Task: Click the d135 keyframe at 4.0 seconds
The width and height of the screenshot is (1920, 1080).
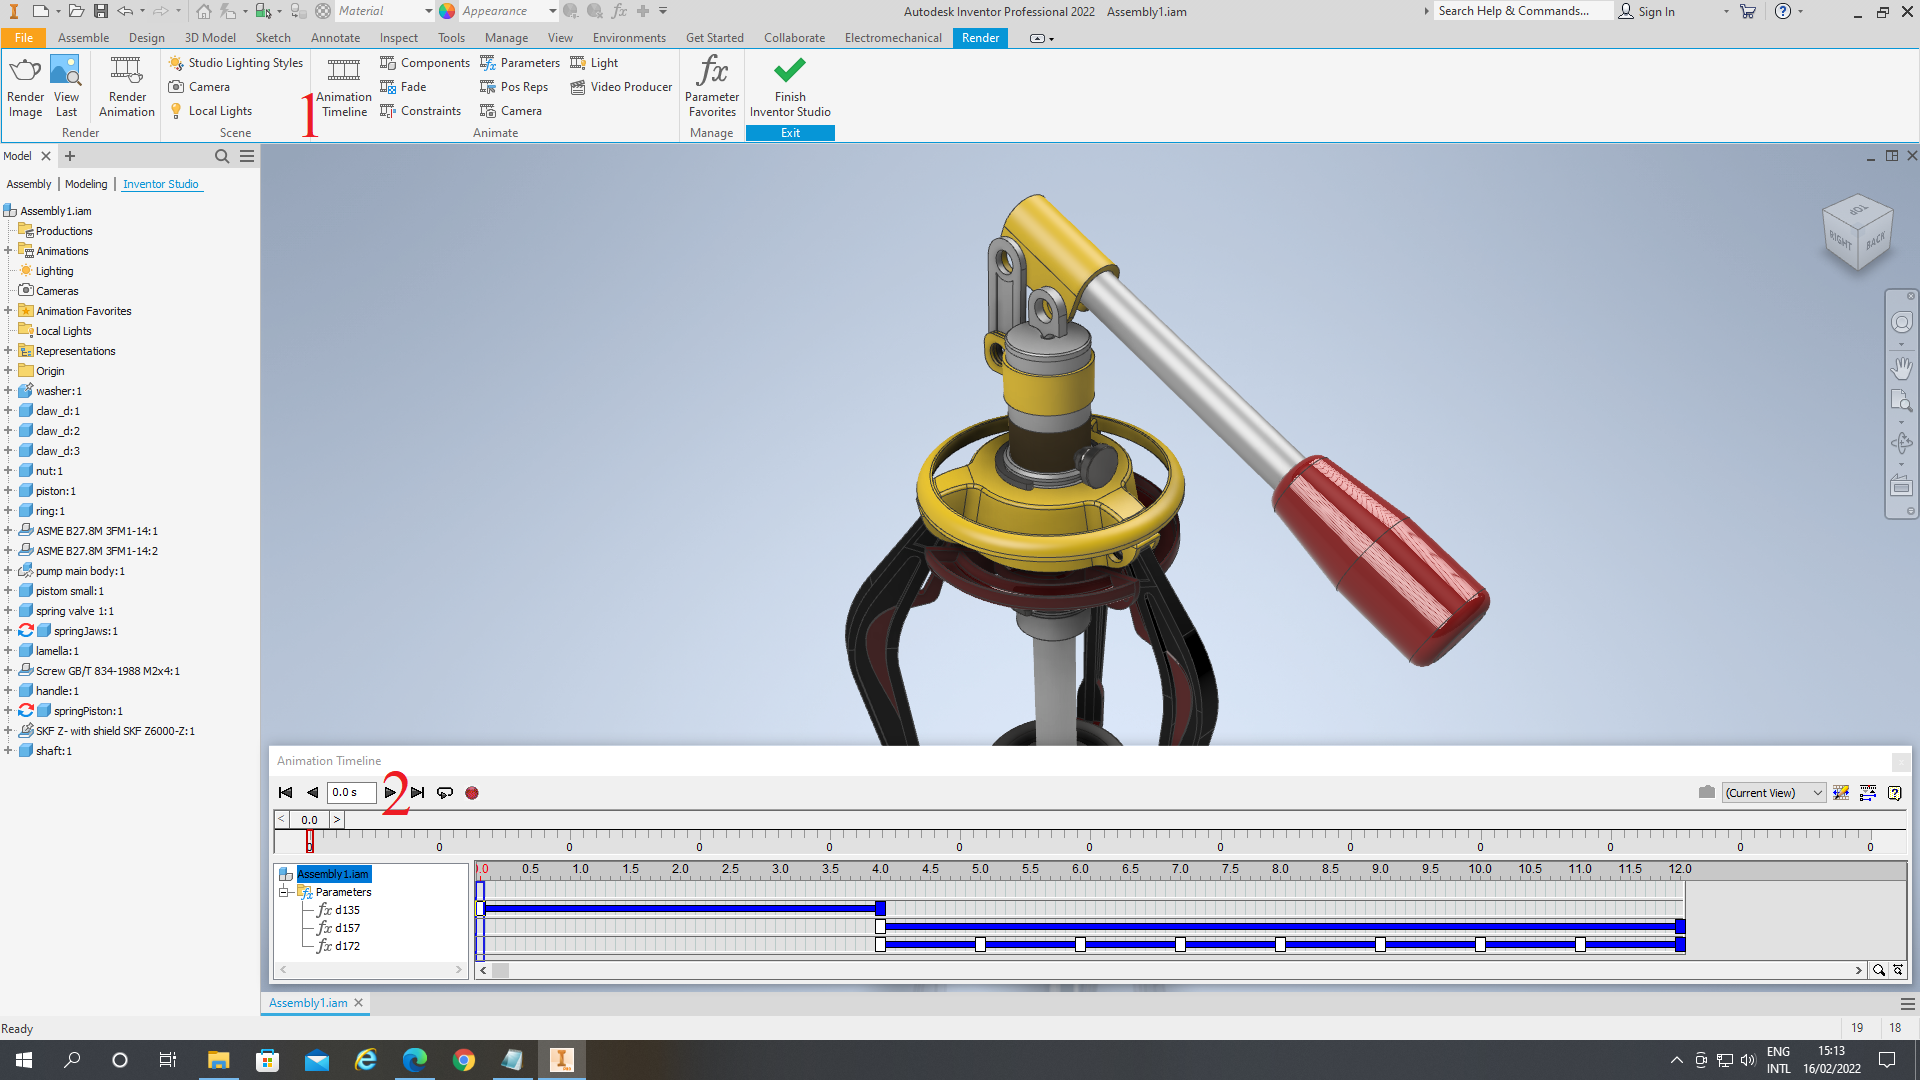Action: [x=880, y=909]
